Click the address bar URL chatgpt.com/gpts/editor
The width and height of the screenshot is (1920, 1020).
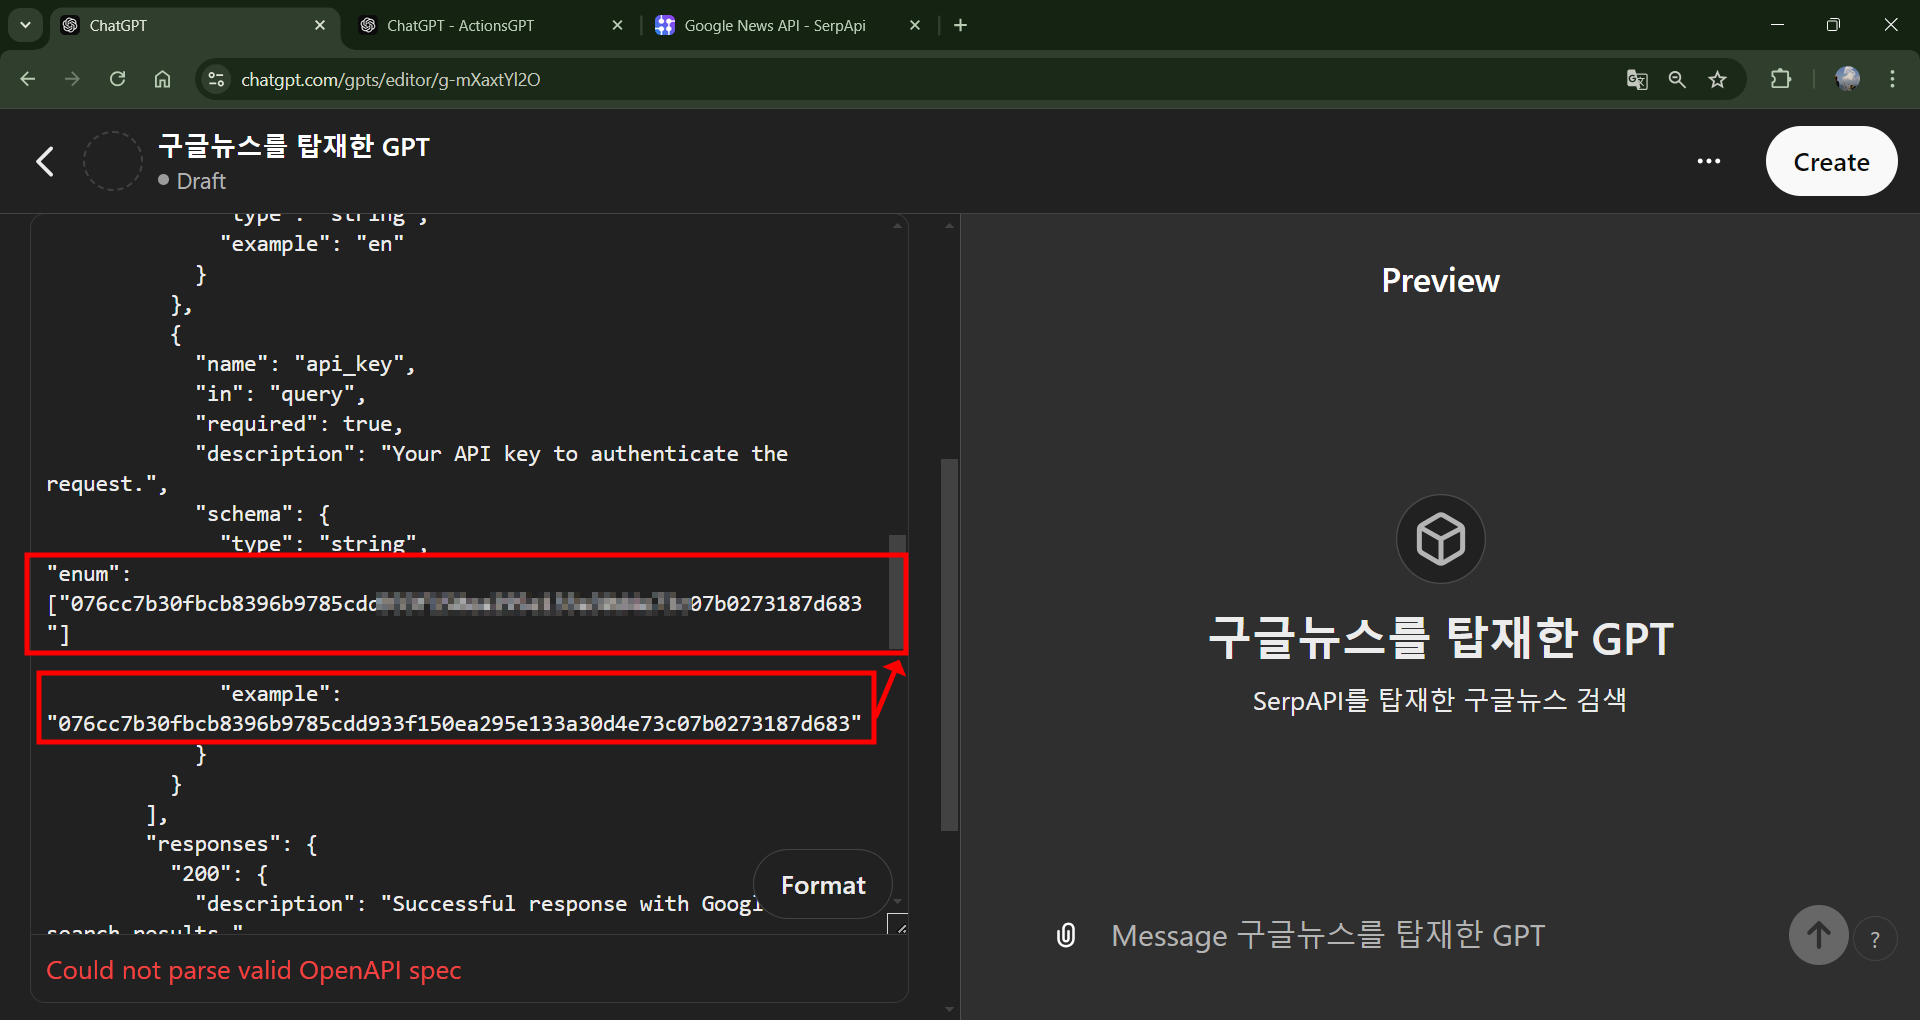pos(390,79)
